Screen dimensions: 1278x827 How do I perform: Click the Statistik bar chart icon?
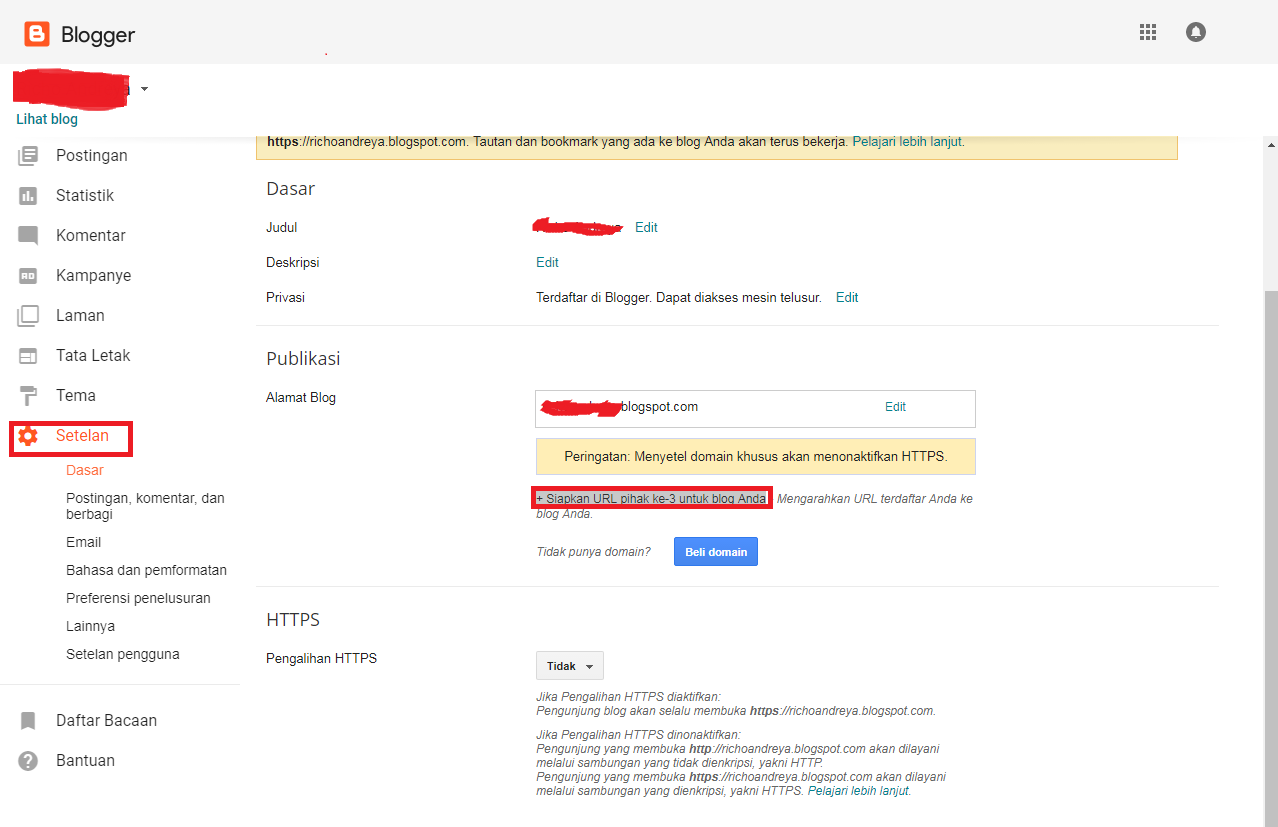click(28, 195)
